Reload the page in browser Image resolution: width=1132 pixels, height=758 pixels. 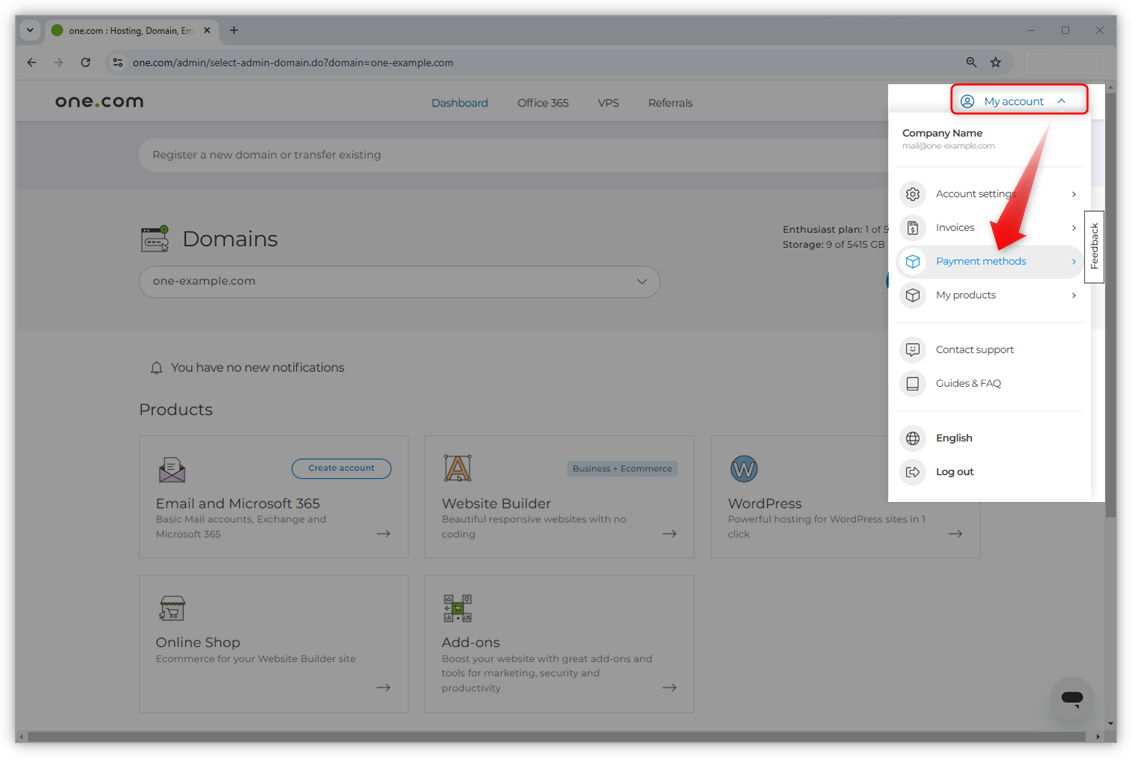[x=86, y=62]
